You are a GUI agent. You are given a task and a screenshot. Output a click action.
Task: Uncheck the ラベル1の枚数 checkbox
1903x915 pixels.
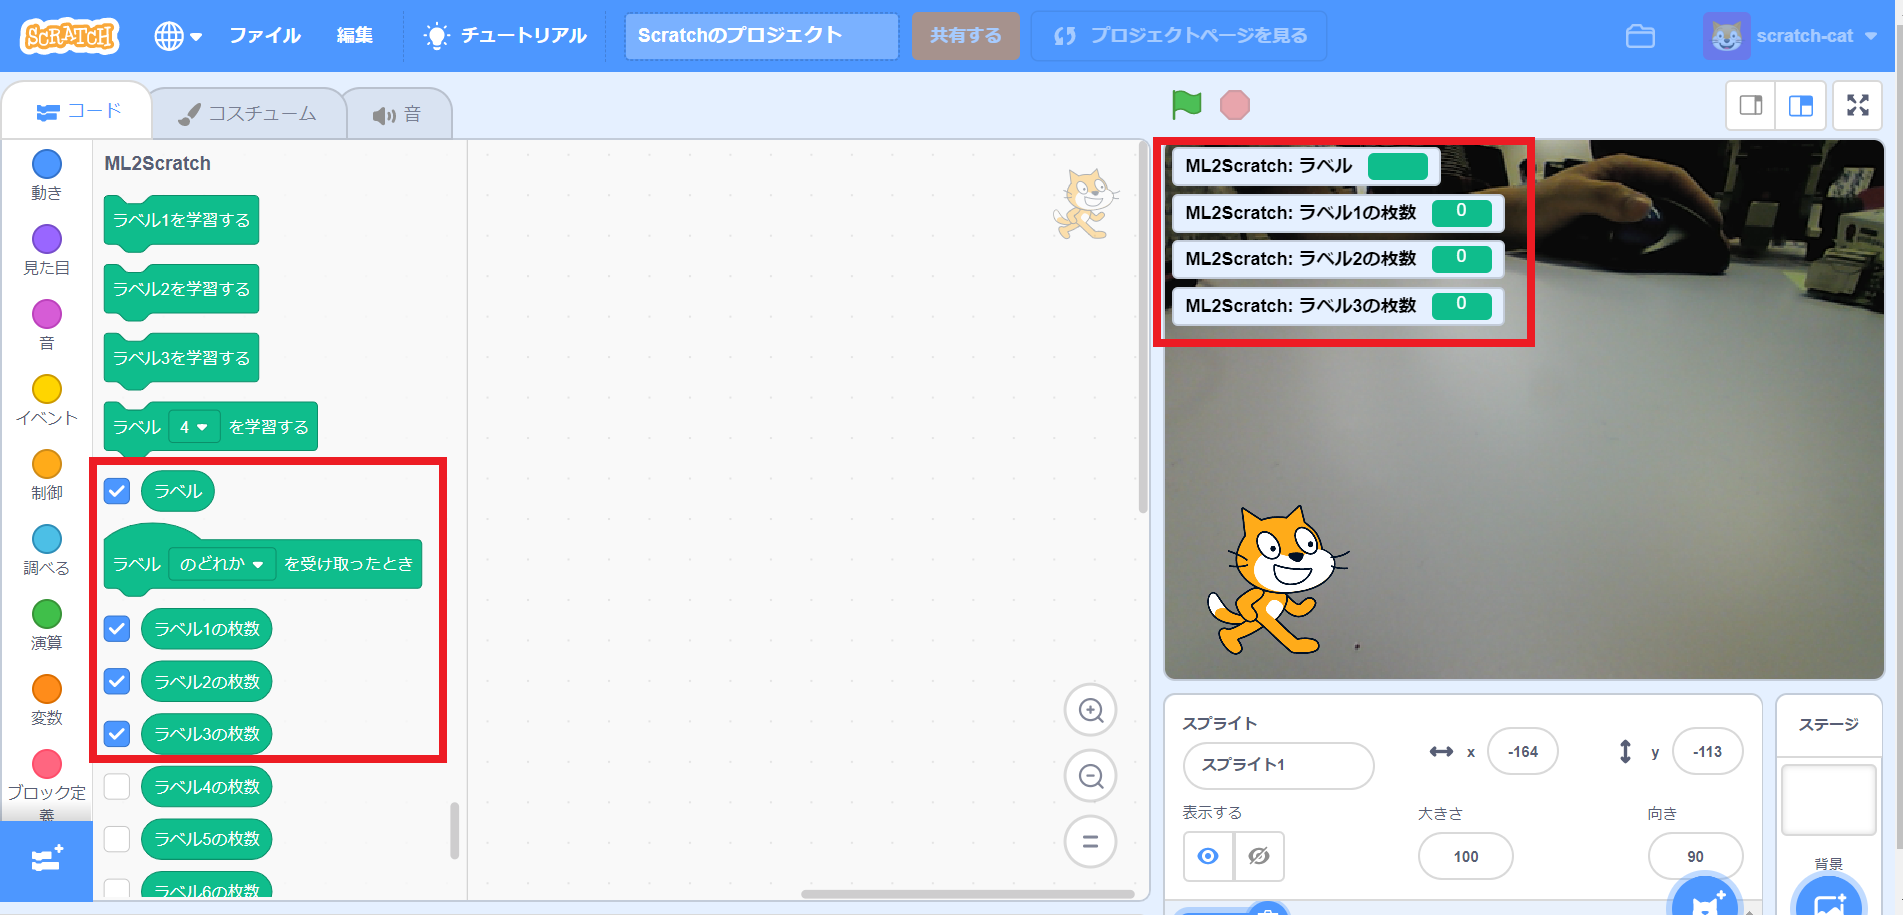click(117, 628)
